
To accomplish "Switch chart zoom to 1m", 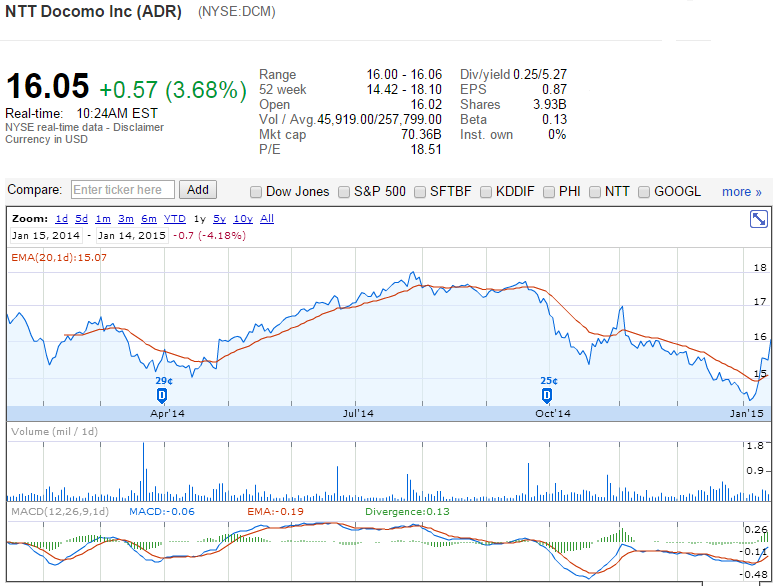I will [103, 218].
